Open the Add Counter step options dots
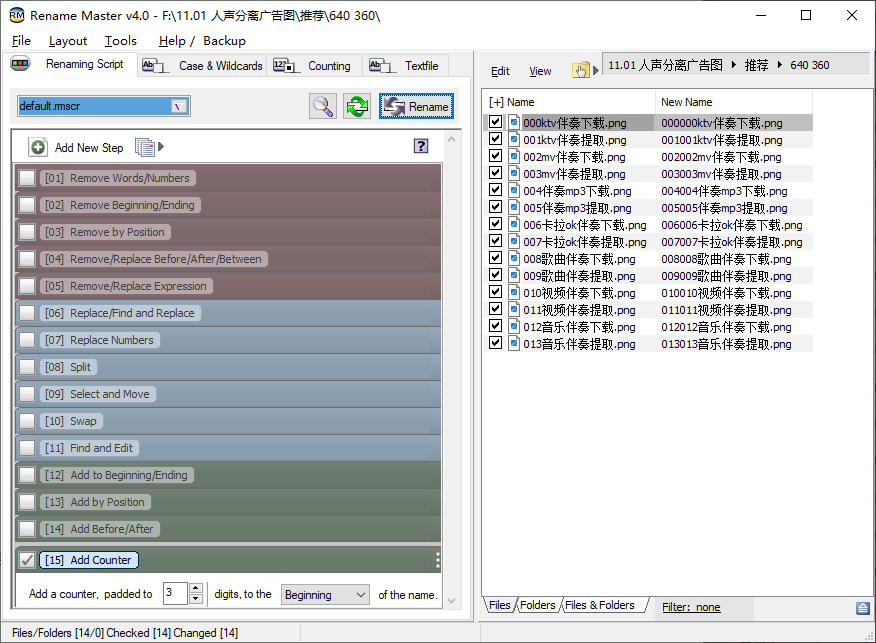Viewport: 876px width, 643px height. click(x=437, y=560)
